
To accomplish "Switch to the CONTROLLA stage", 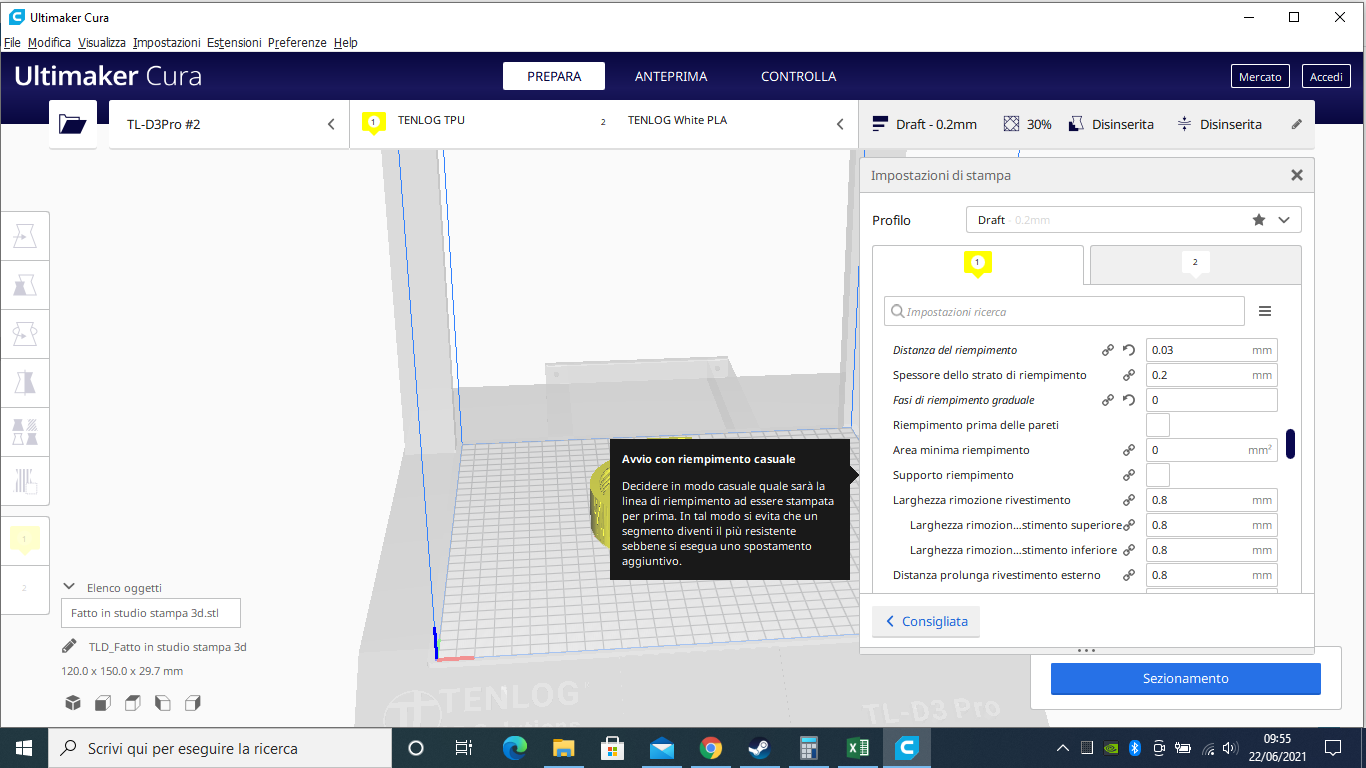I will 798,76.
